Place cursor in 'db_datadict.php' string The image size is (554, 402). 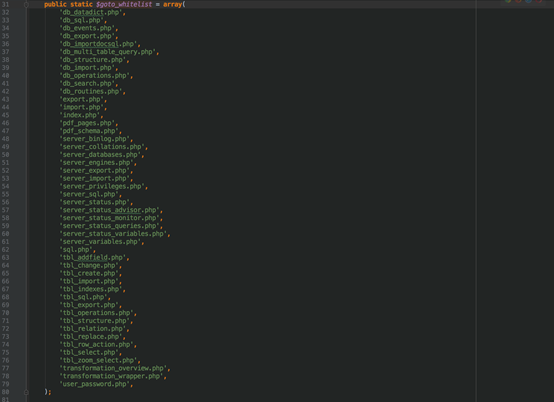pos(91,12)
